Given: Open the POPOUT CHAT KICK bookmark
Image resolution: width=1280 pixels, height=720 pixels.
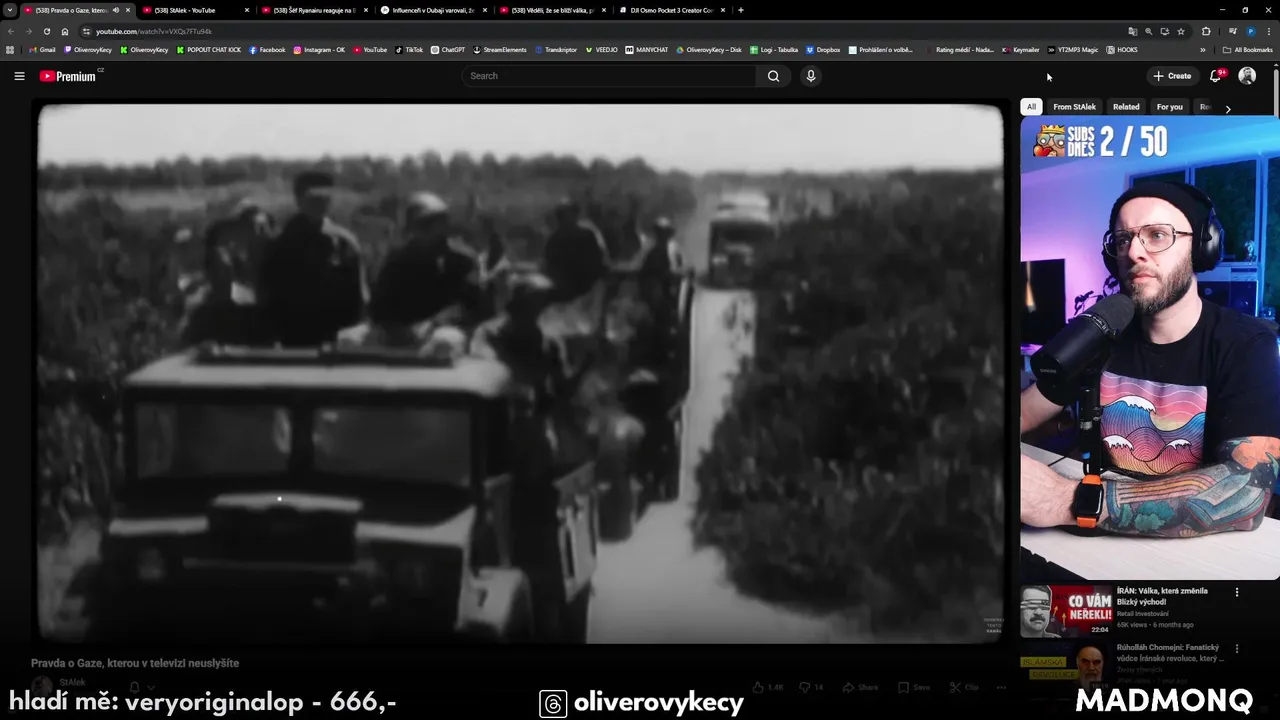Looking at the screenshot, I should point(209,49).
